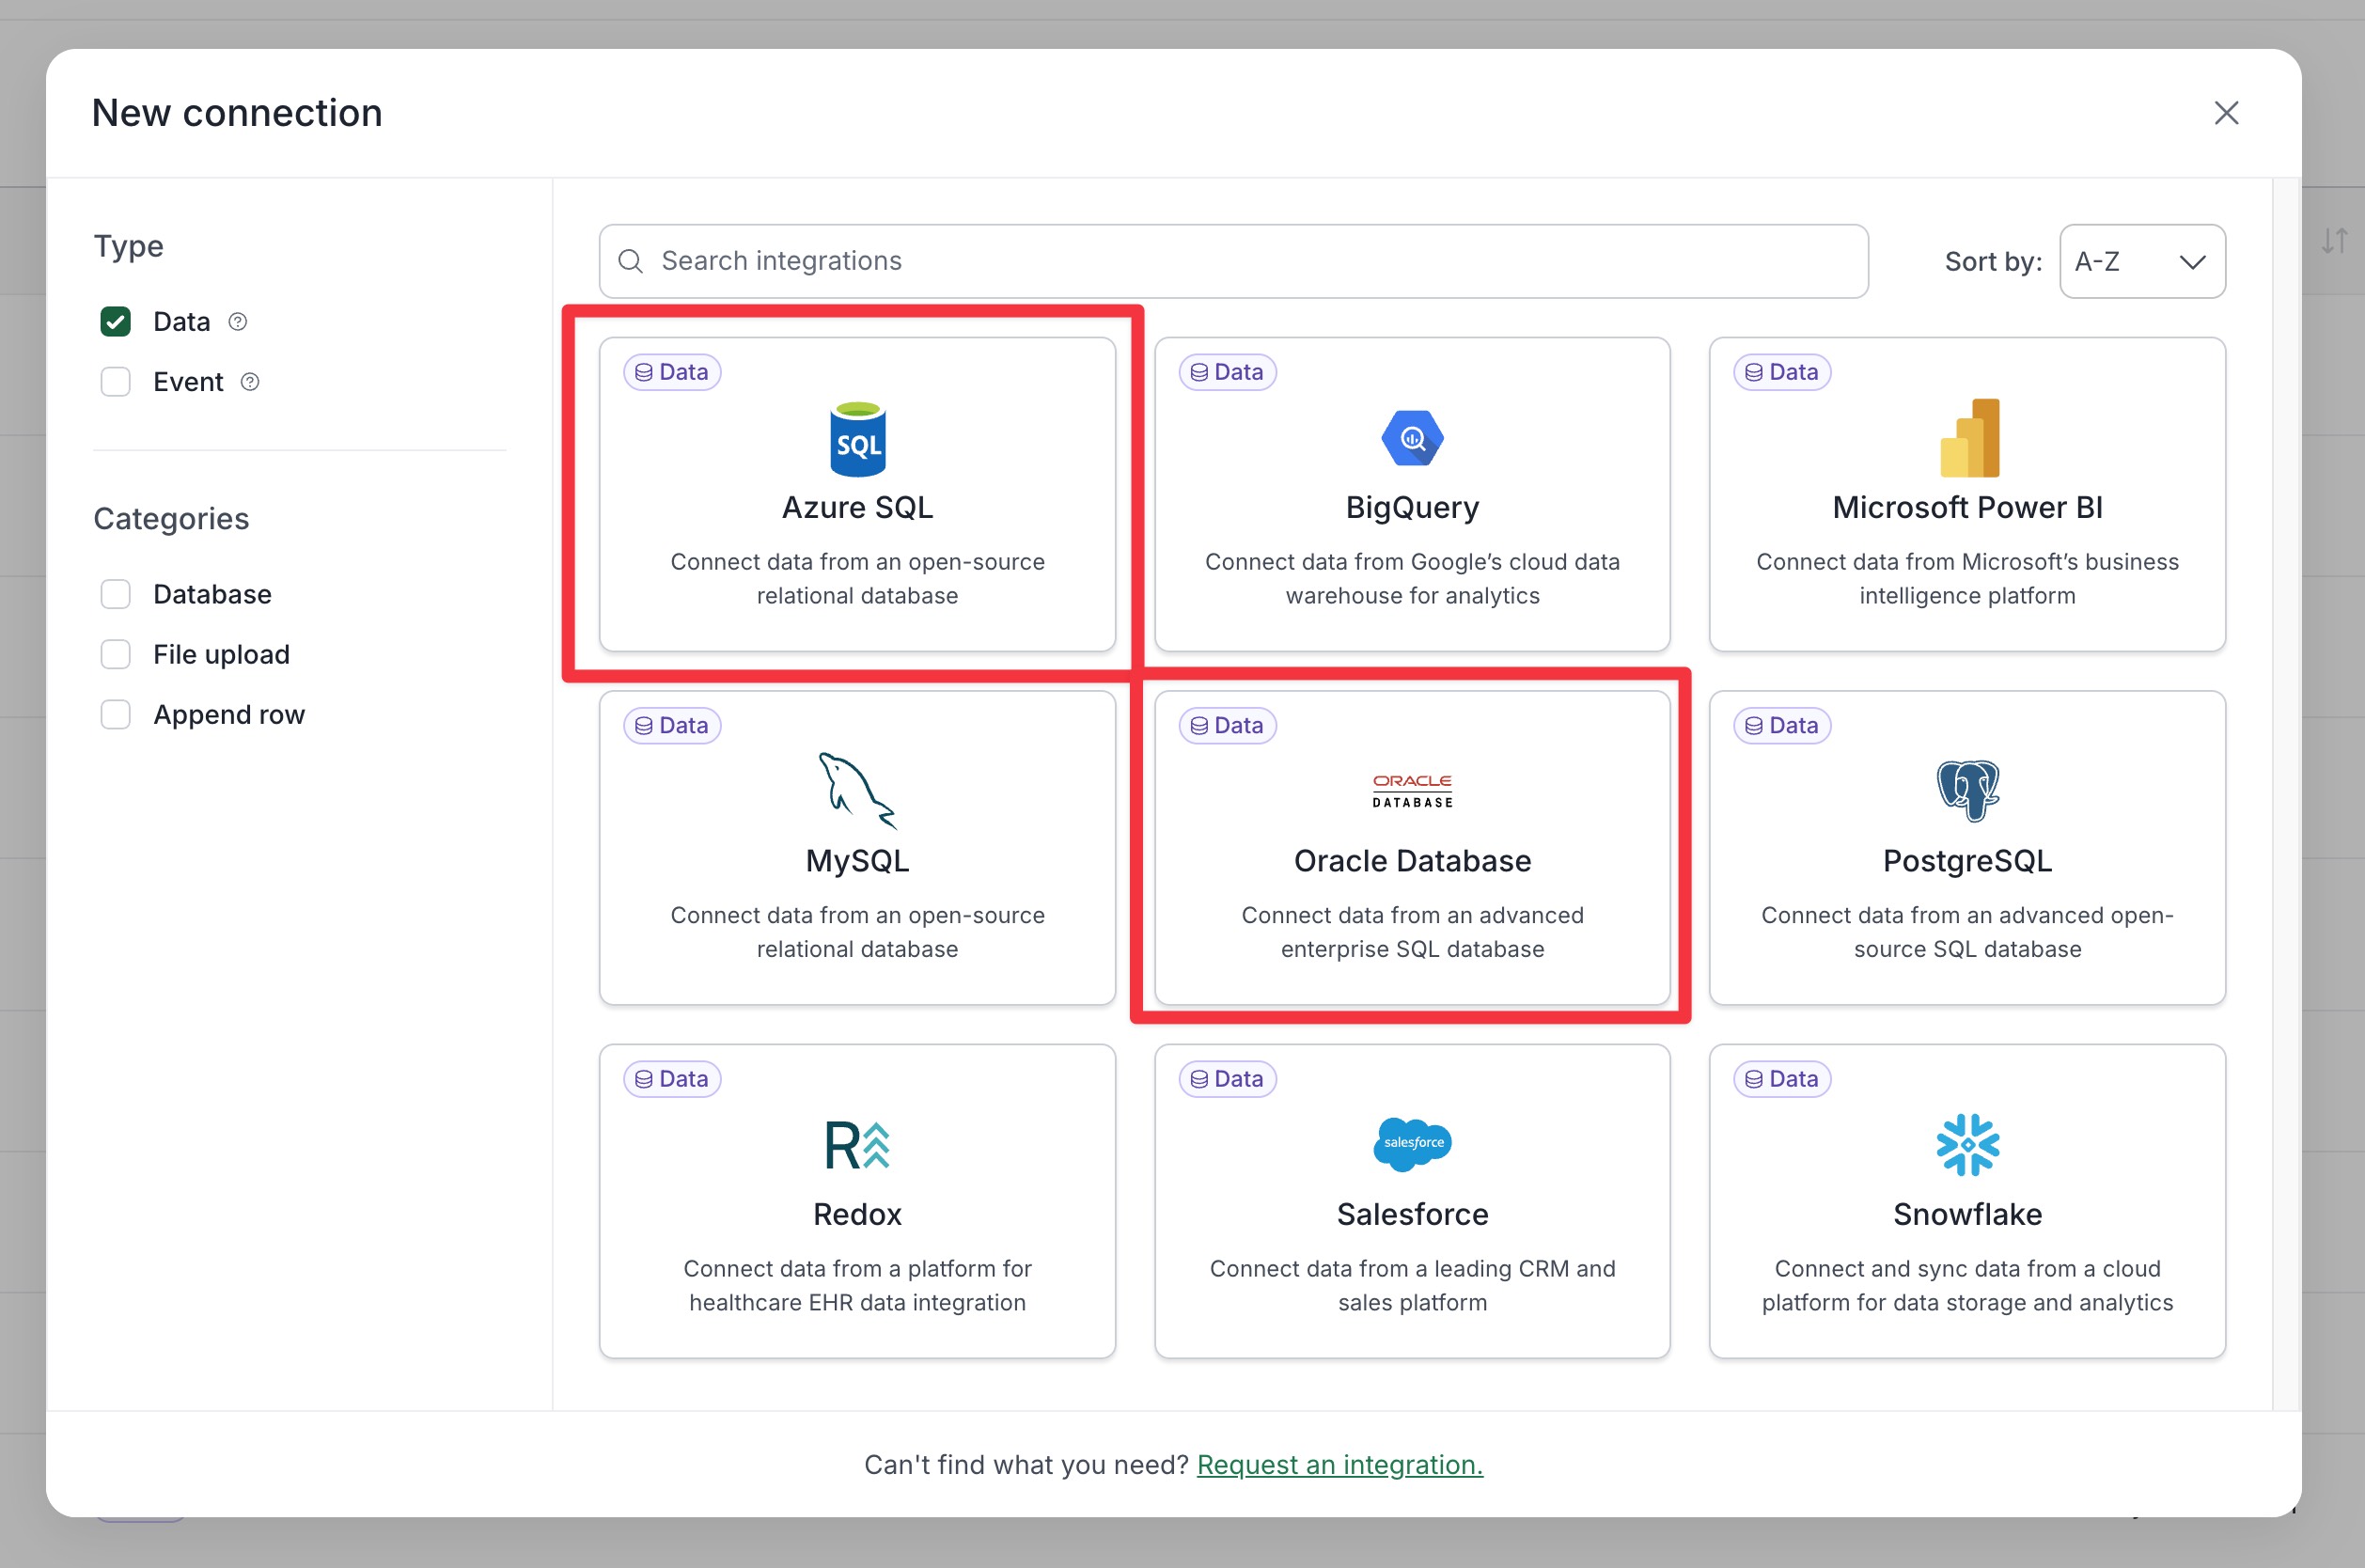The height and width of the screenshot is (1568, 2365).
Task: Click the MySQL dolphin icon
Action: pyautogui.click(x=857, y=791)
